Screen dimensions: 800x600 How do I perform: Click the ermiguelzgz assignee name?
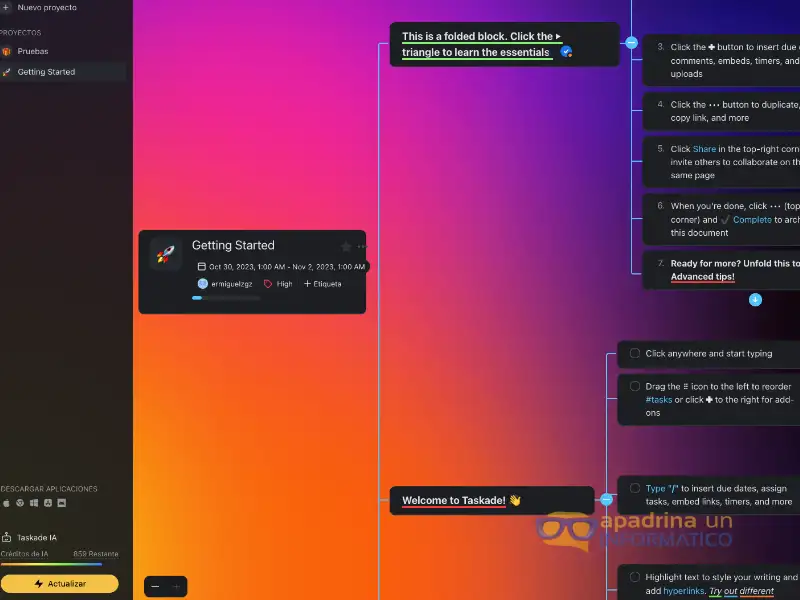tap(232, 284)
